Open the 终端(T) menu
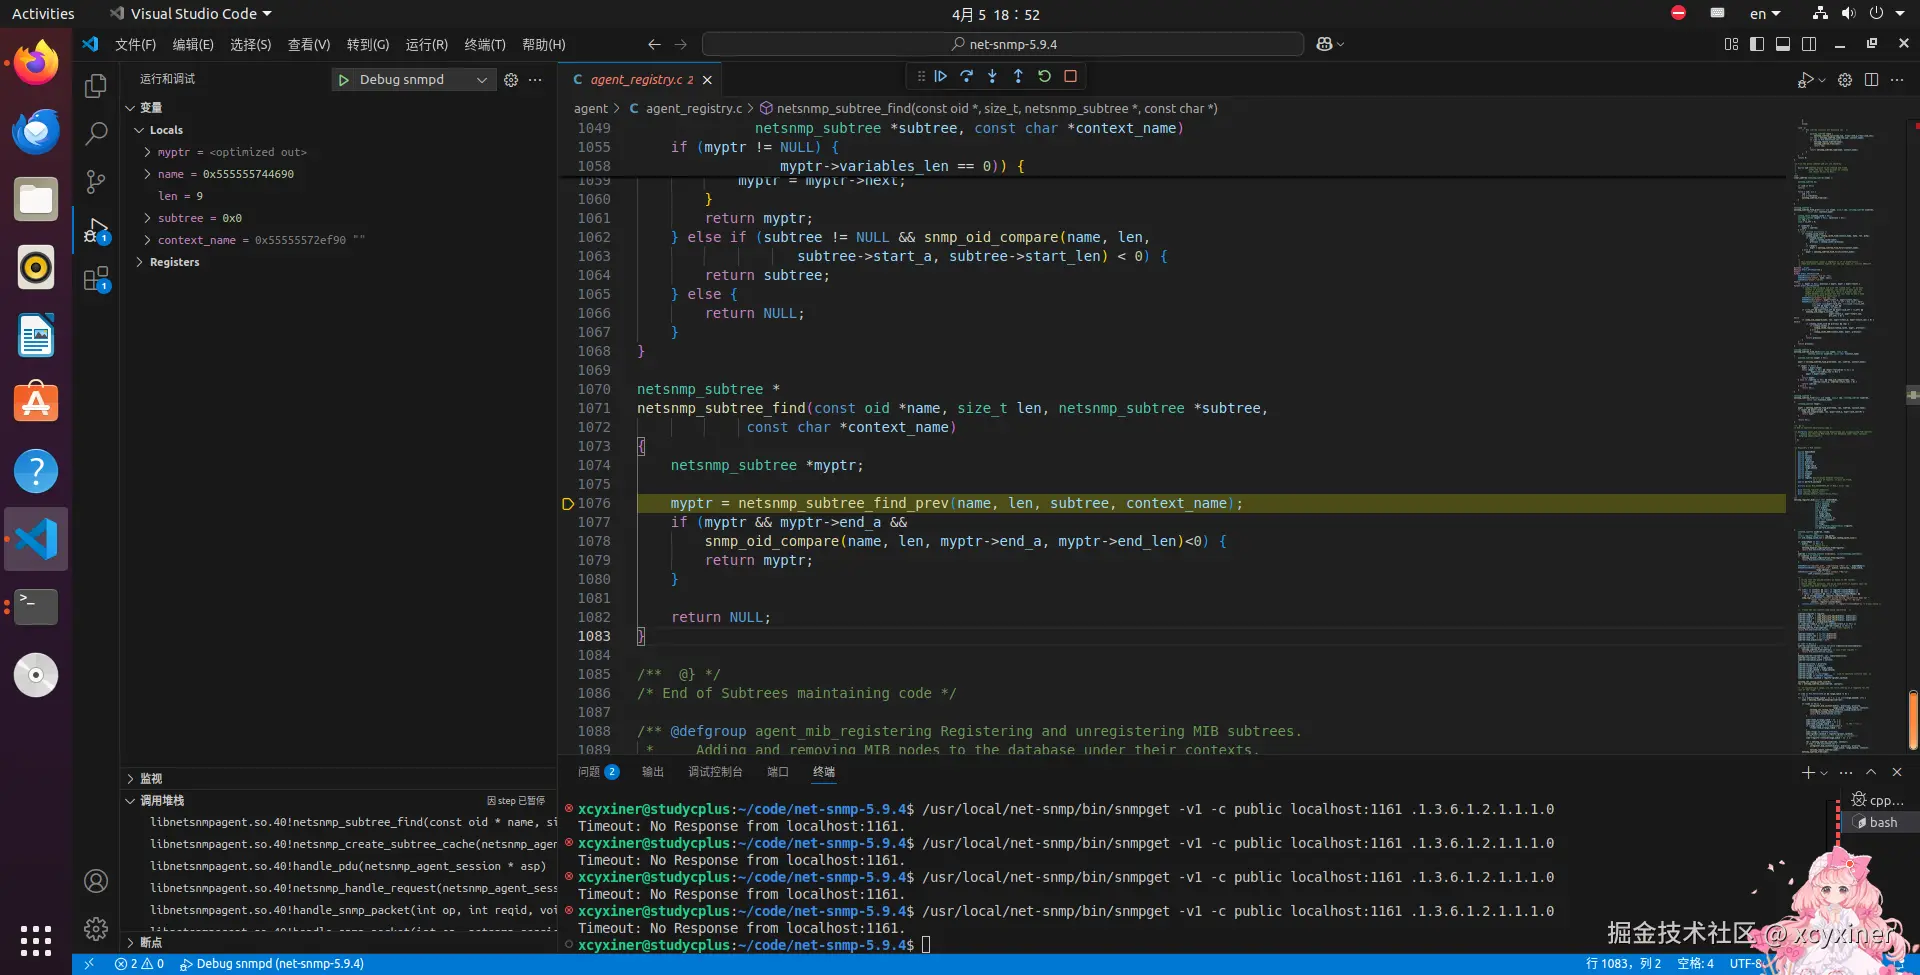The width and height of the screenshot is (1920, 975). 485,45
